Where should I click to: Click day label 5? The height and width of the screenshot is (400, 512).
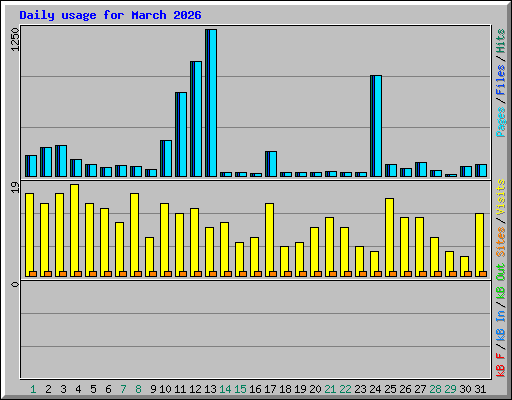(x=93, y=389)
